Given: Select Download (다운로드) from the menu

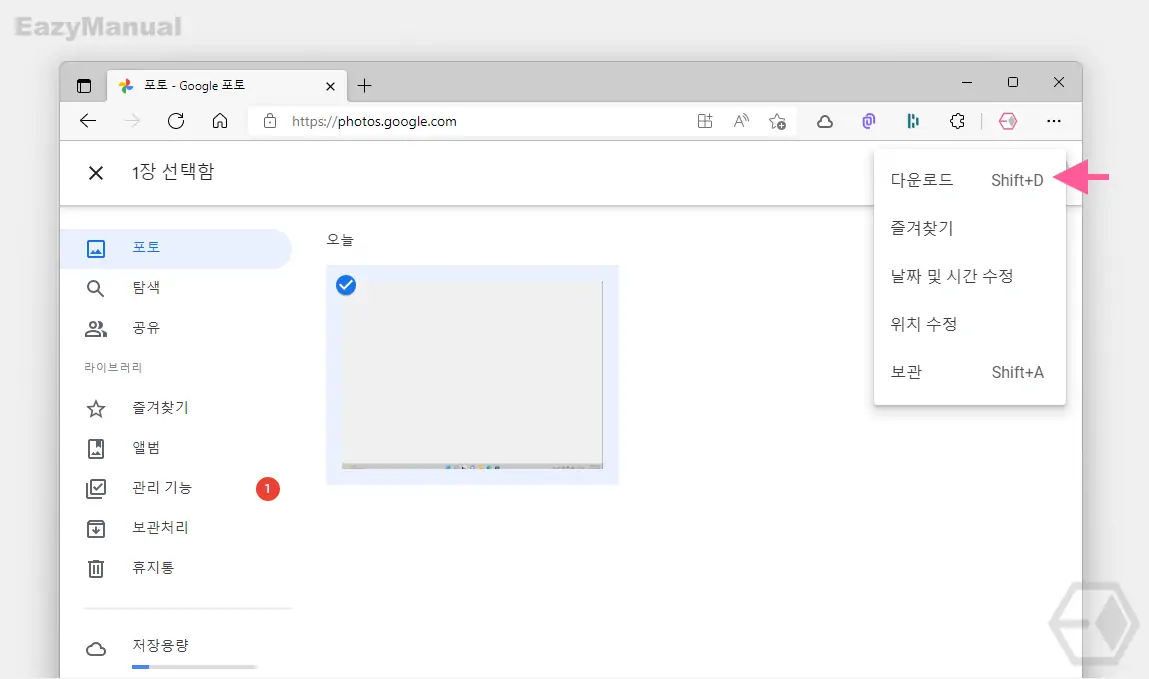Looking at the screenshot, I should coord(969,180).
